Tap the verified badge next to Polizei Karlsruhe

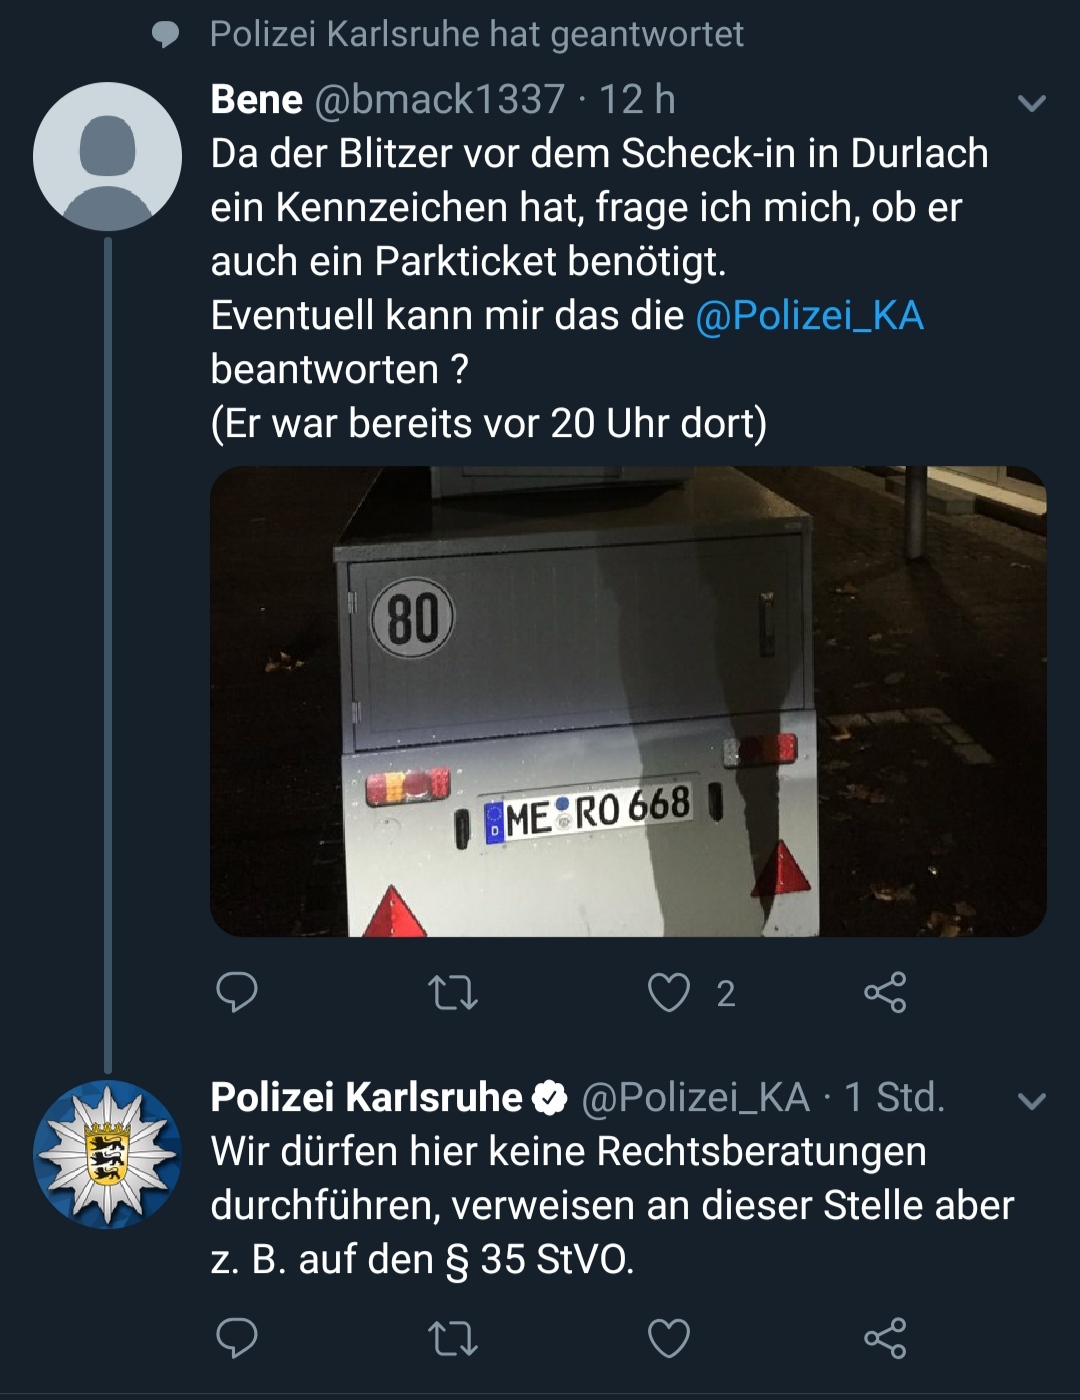549,1098
